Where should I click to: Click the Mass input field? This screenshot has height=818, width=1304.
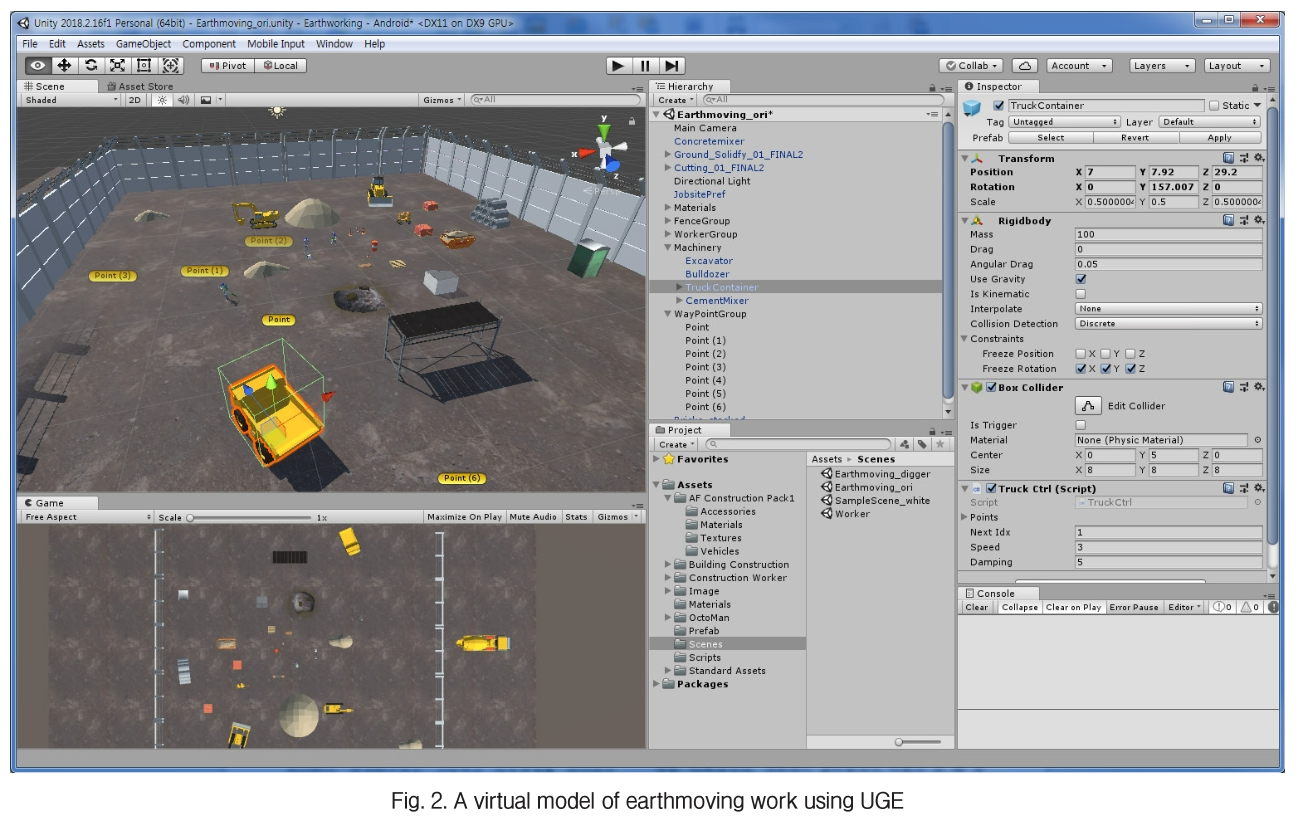point(1169,235)
